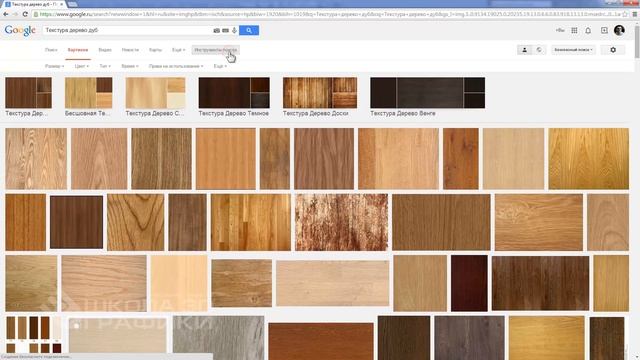
Task: Open the rusty peeling wood texture thumbnail
Action: (341, 222)
